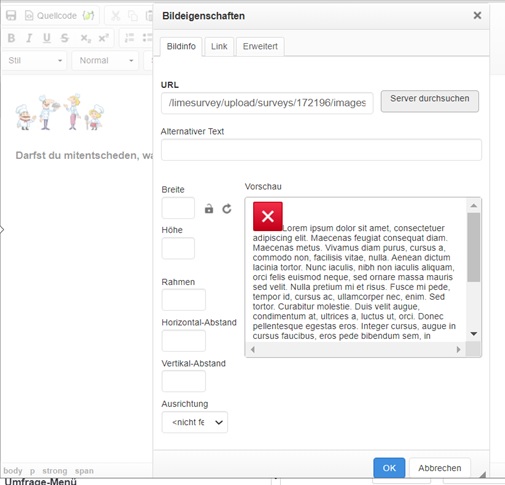
Task: Open the Normal paragraph format dropdown
Action: [105, 60]
